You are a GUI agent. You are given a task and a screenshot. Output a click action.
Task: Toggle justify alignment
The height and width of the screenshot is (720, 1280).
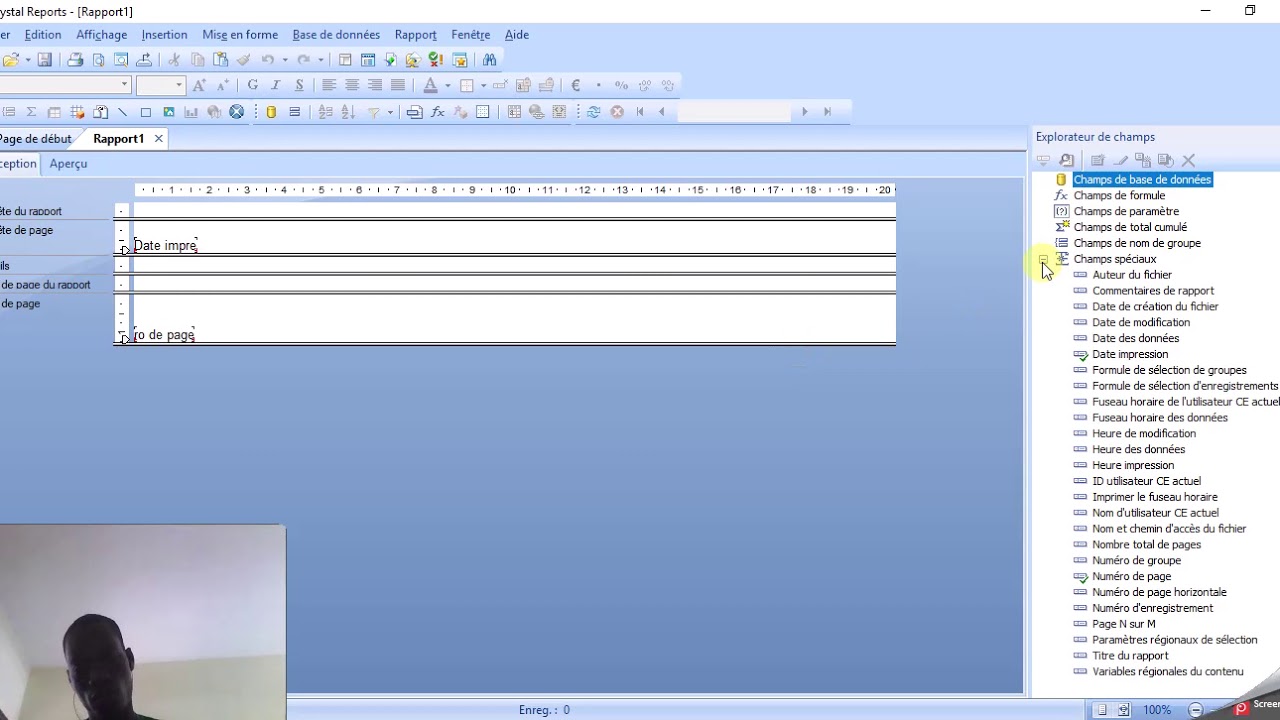(x=397, y=86)
